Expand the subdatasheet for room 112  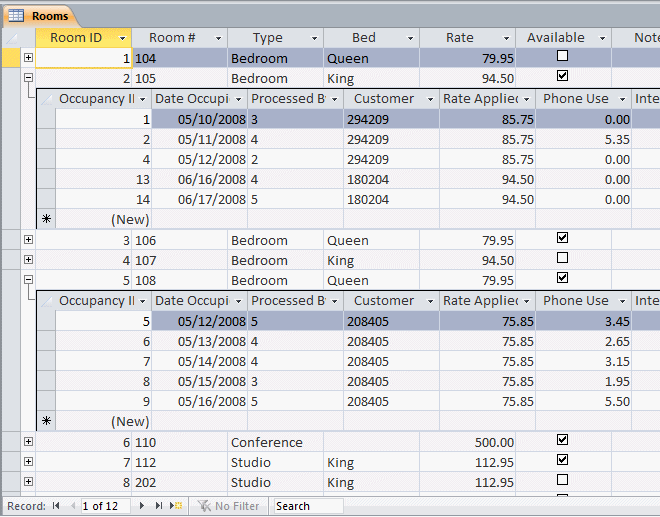[28, 461]
